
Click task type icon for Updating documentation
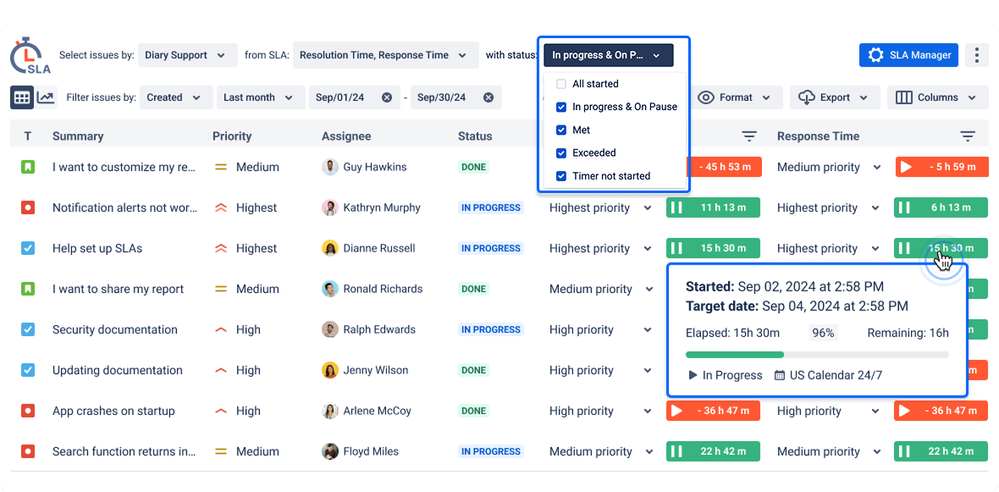click(27, 370)
